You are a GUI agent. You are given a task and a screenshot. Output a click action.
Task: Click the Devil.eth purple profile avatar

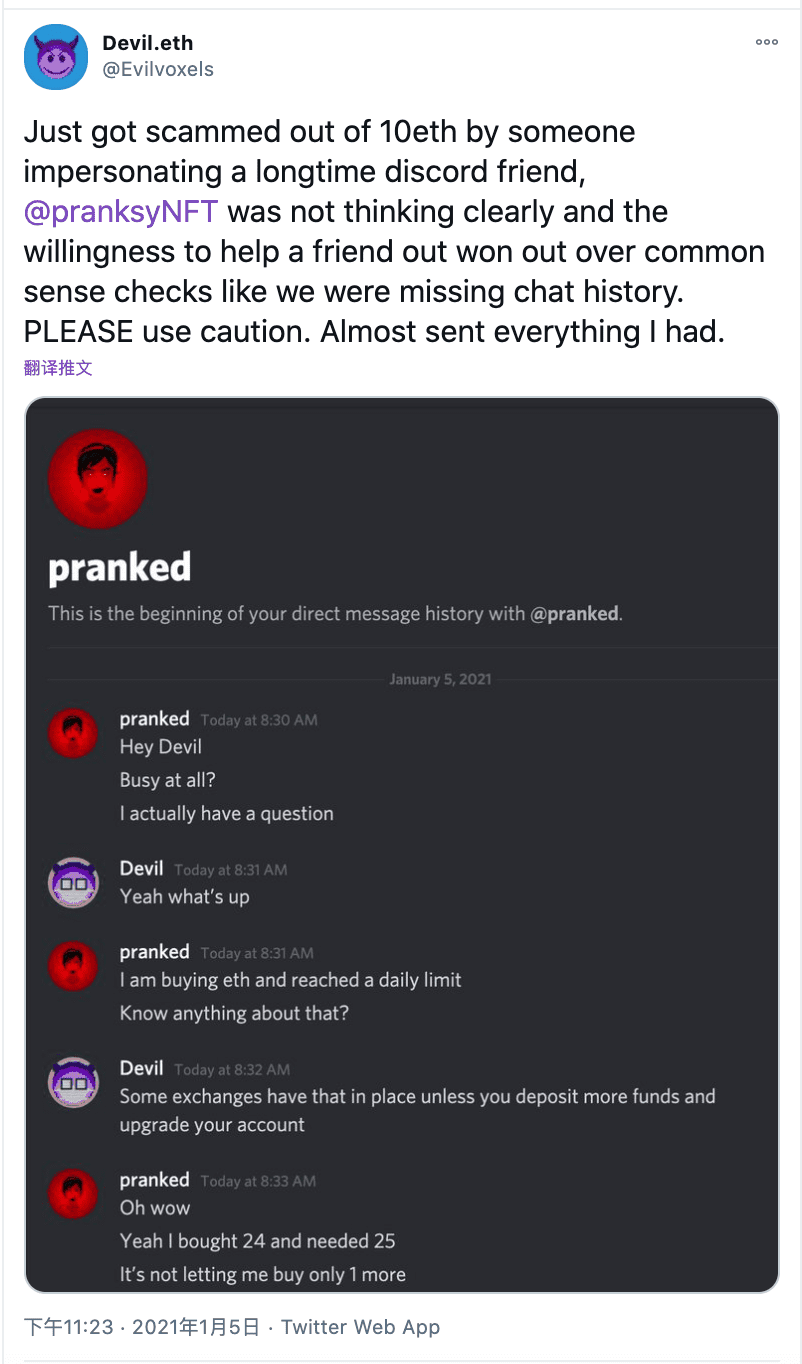point(56,57)
